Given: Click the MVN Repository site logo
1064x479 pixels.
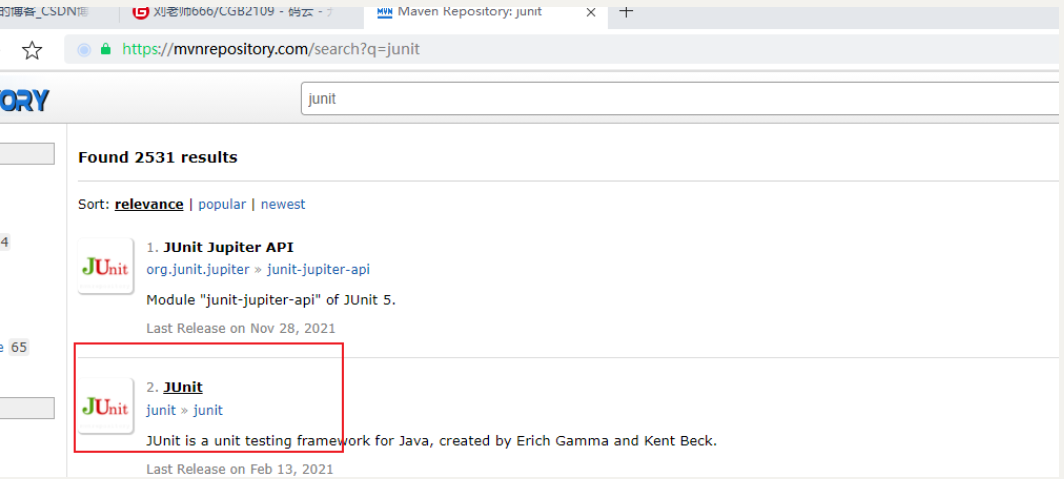Looking at the screenshot, I should click(24, 100).
